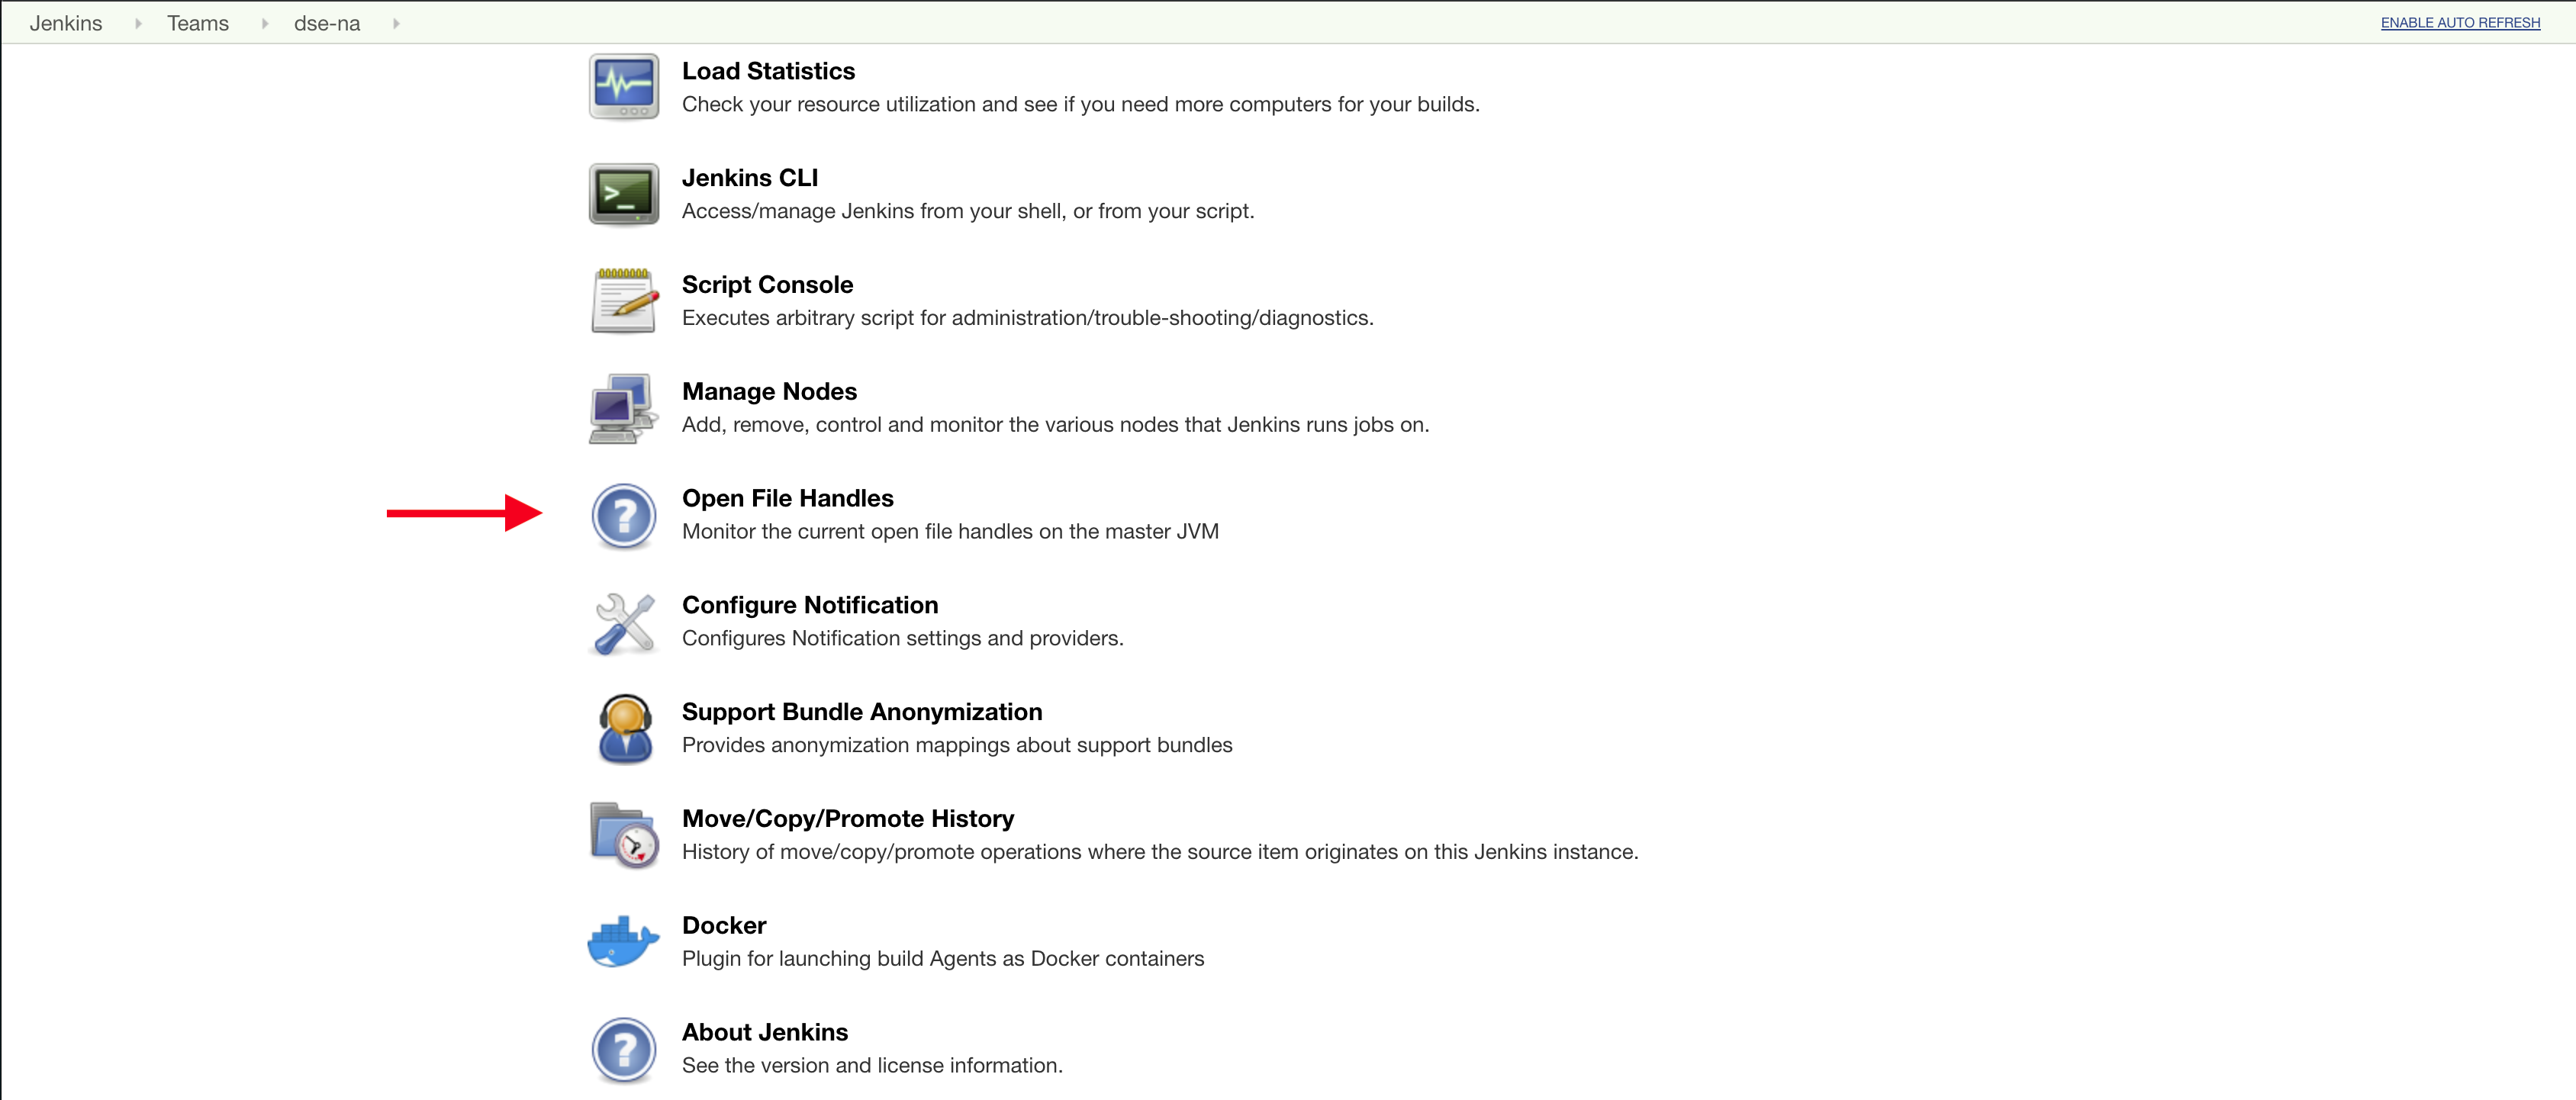The image size is (2576, 1100).
Task: Click the Move/Copy/Promote History folder icon
Action: [624, 832]
